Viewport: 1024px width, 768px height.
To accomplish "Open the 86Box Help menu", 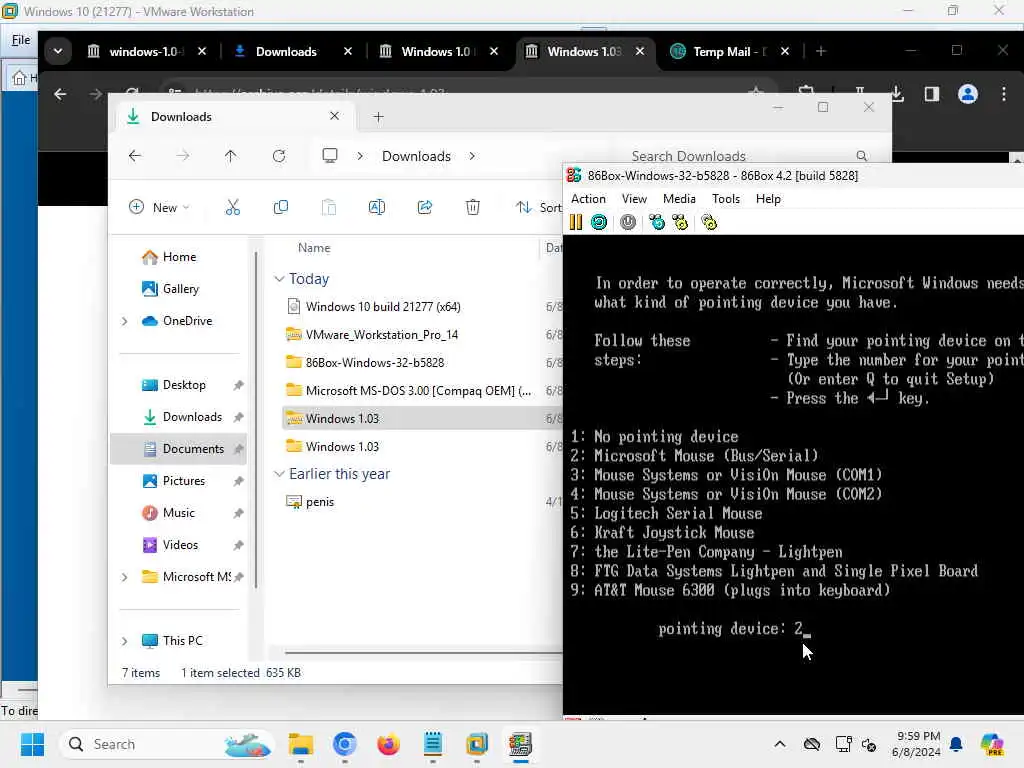I will click(x=768, y=199).
